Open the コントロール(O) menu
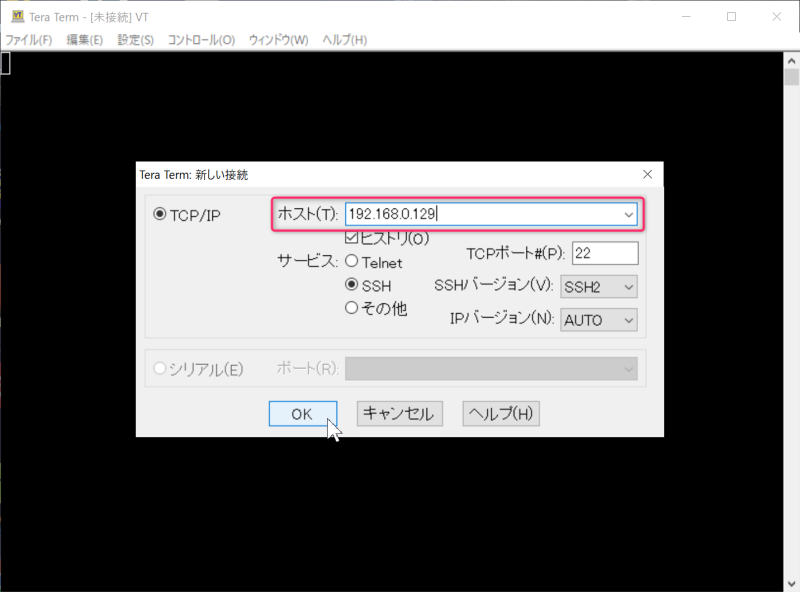 tap(202, 40)
